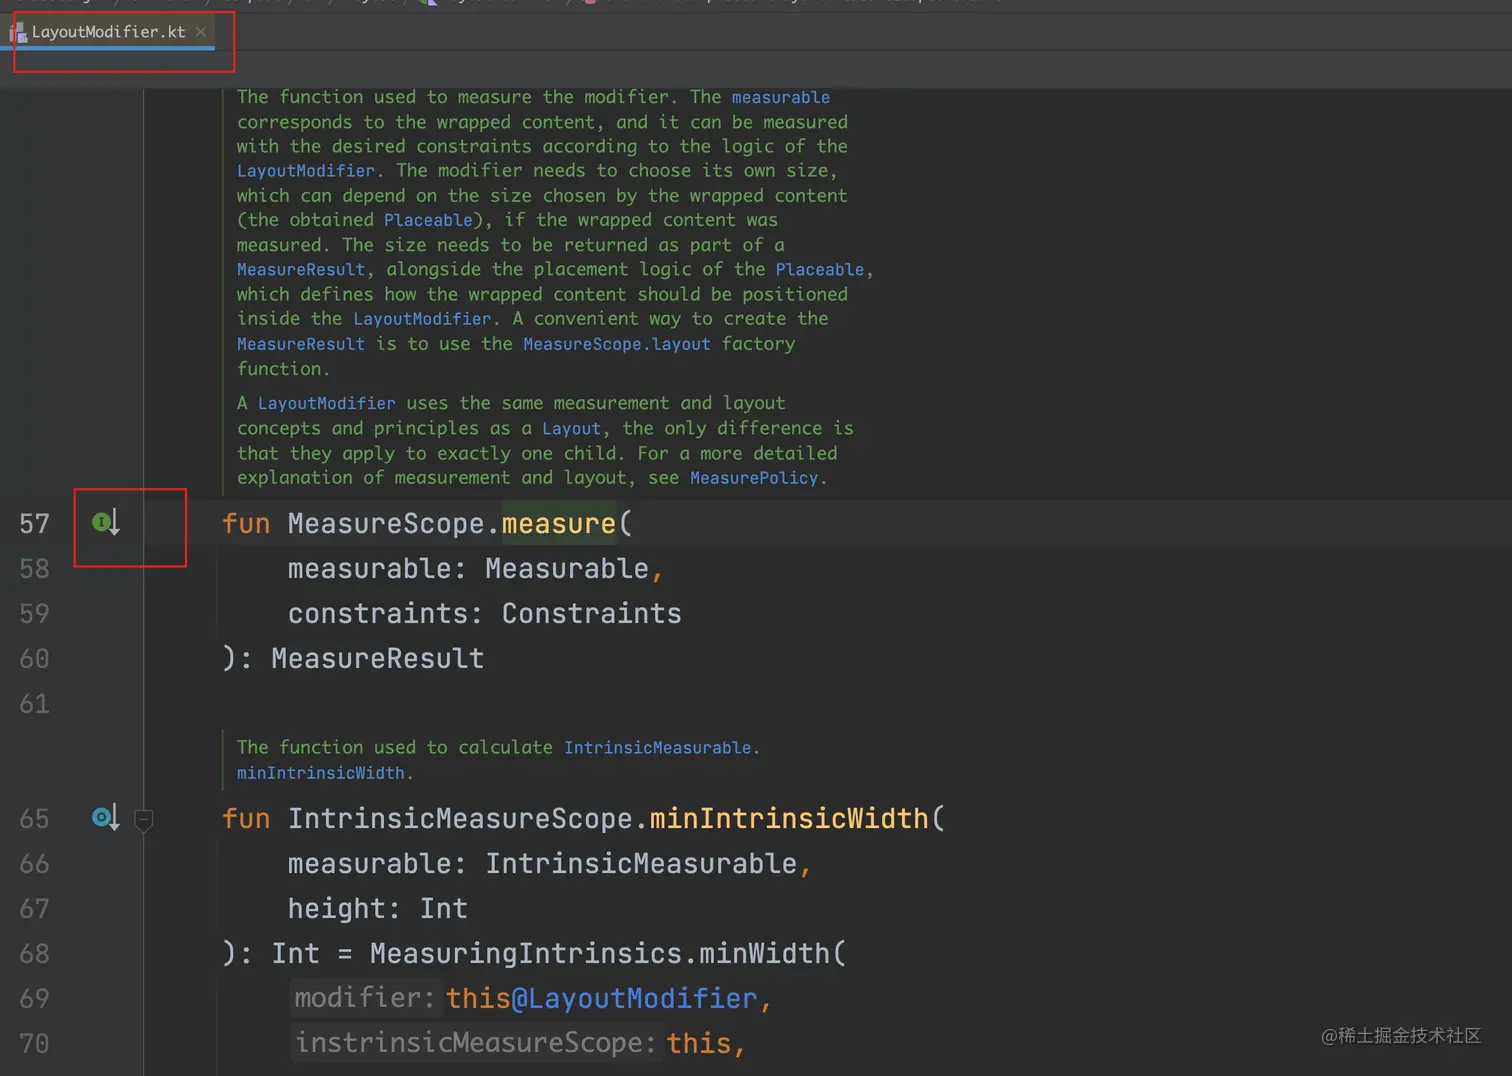Close the LayoutModifier.kt editor tab

pos(201,32)
